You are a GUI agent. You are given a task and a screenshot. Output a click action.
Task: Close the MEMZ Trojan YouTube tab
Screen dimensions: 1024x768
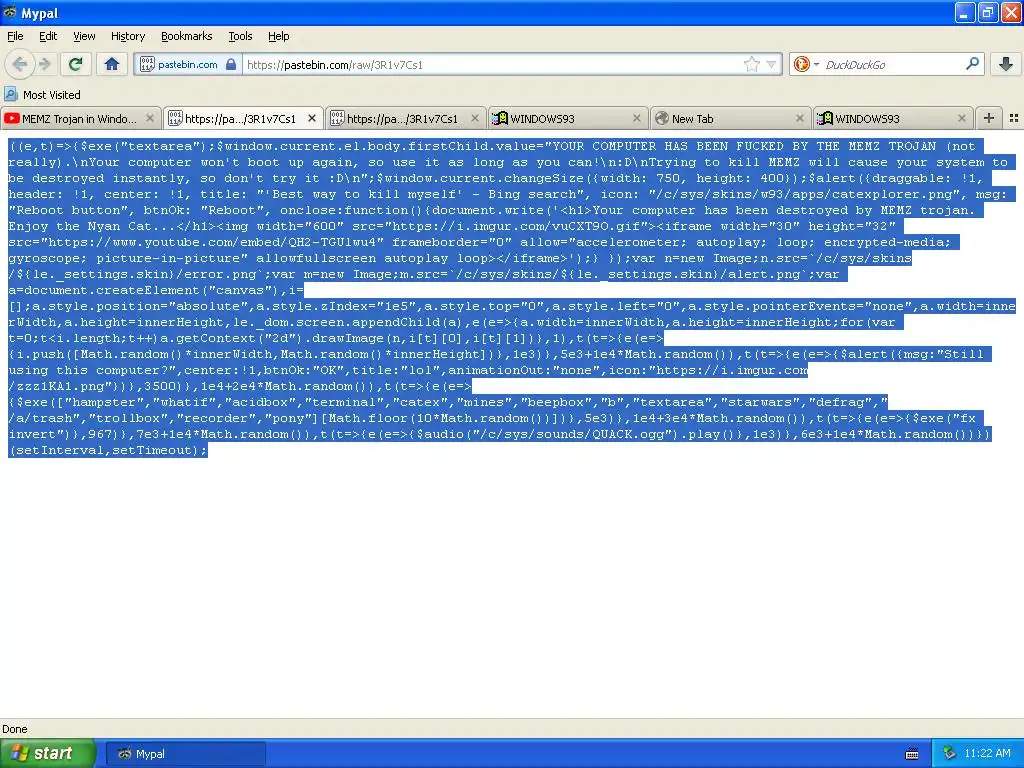click(x=150, y=118)
